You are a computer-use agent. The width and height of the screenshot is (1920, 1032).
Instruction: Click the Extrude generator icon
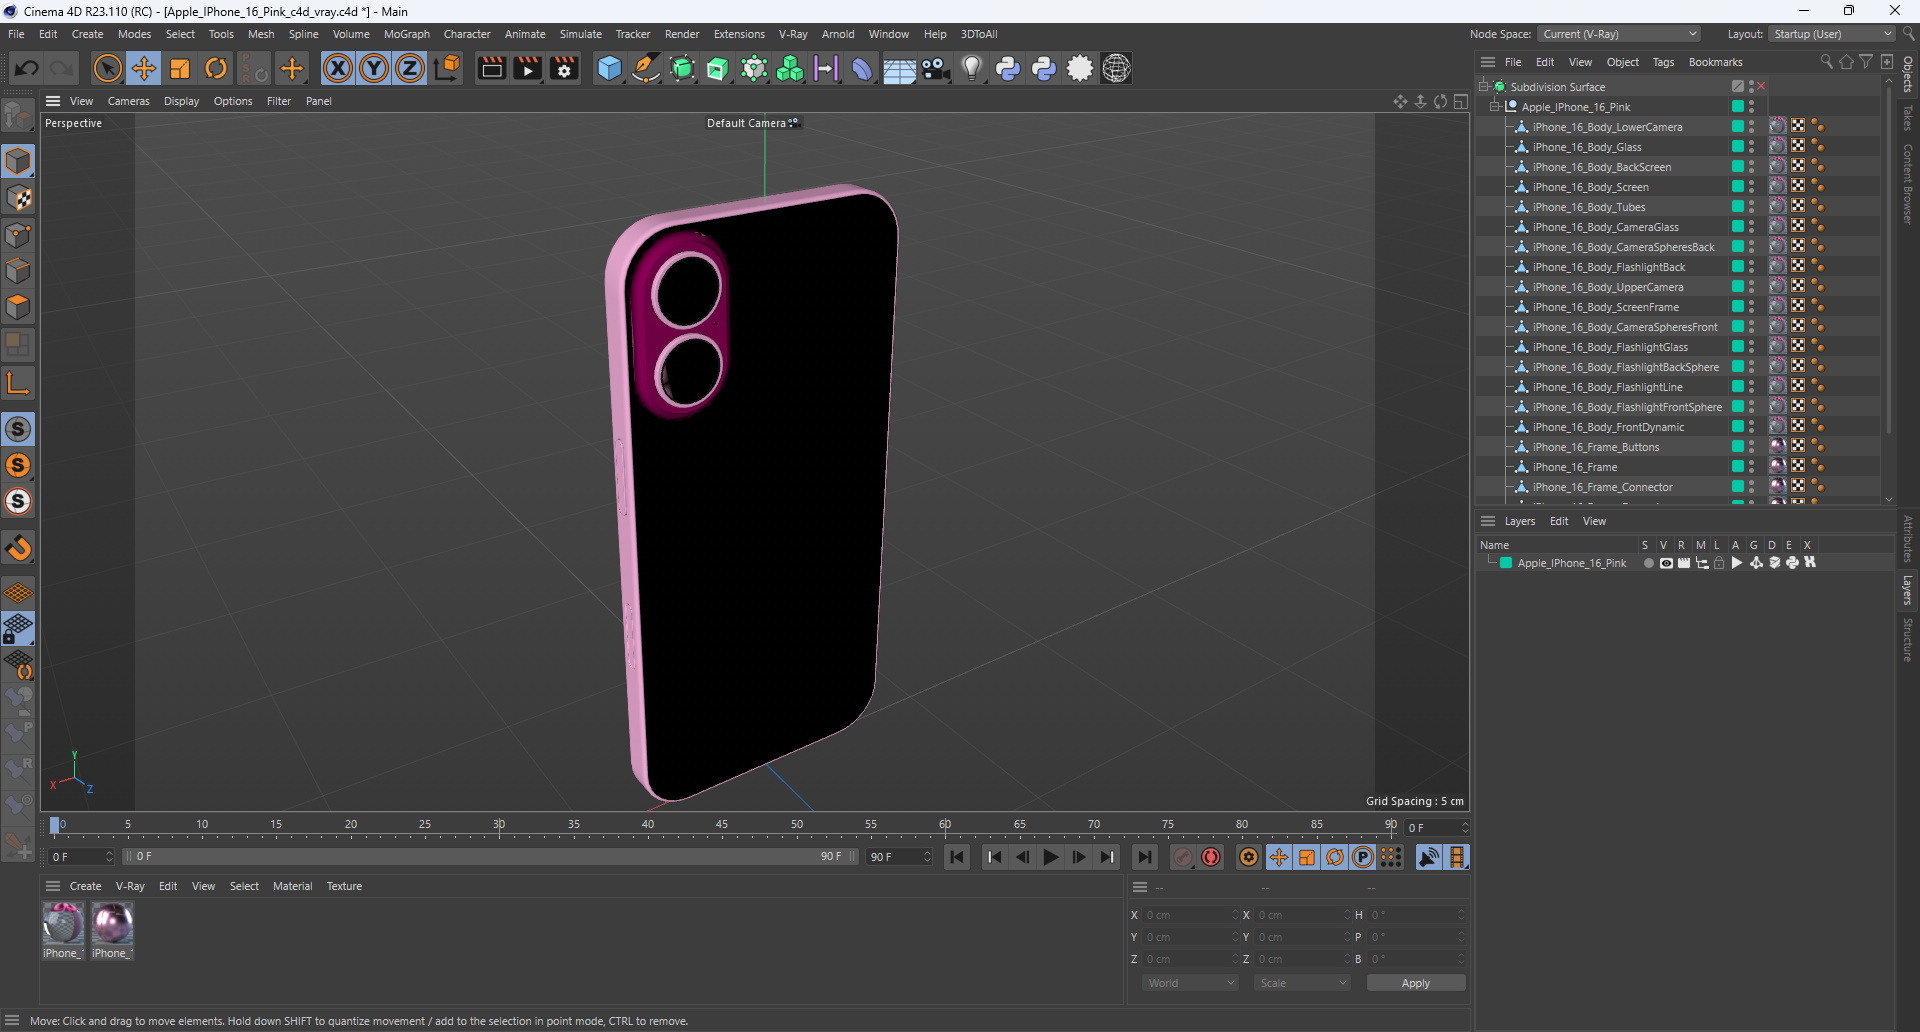pyautogui.click(x=718, y=68)
